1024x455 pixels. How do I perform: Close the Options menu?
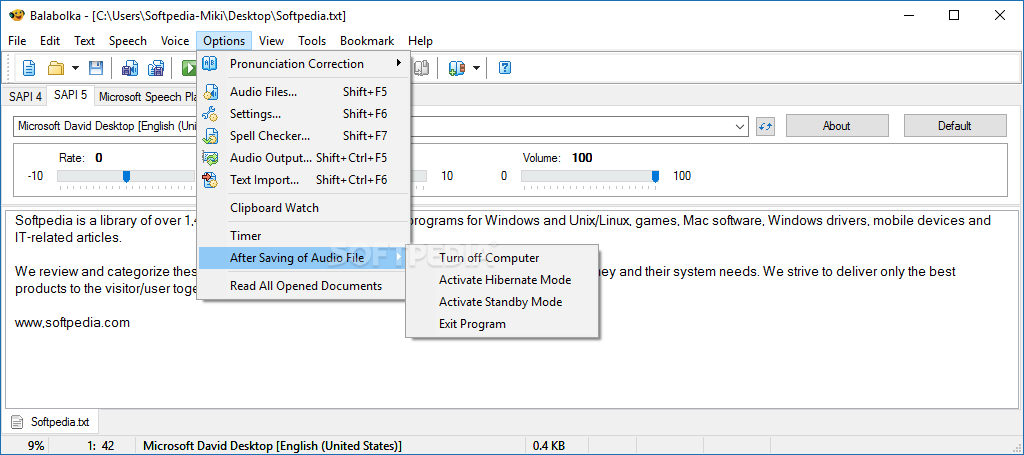point(224,40)
